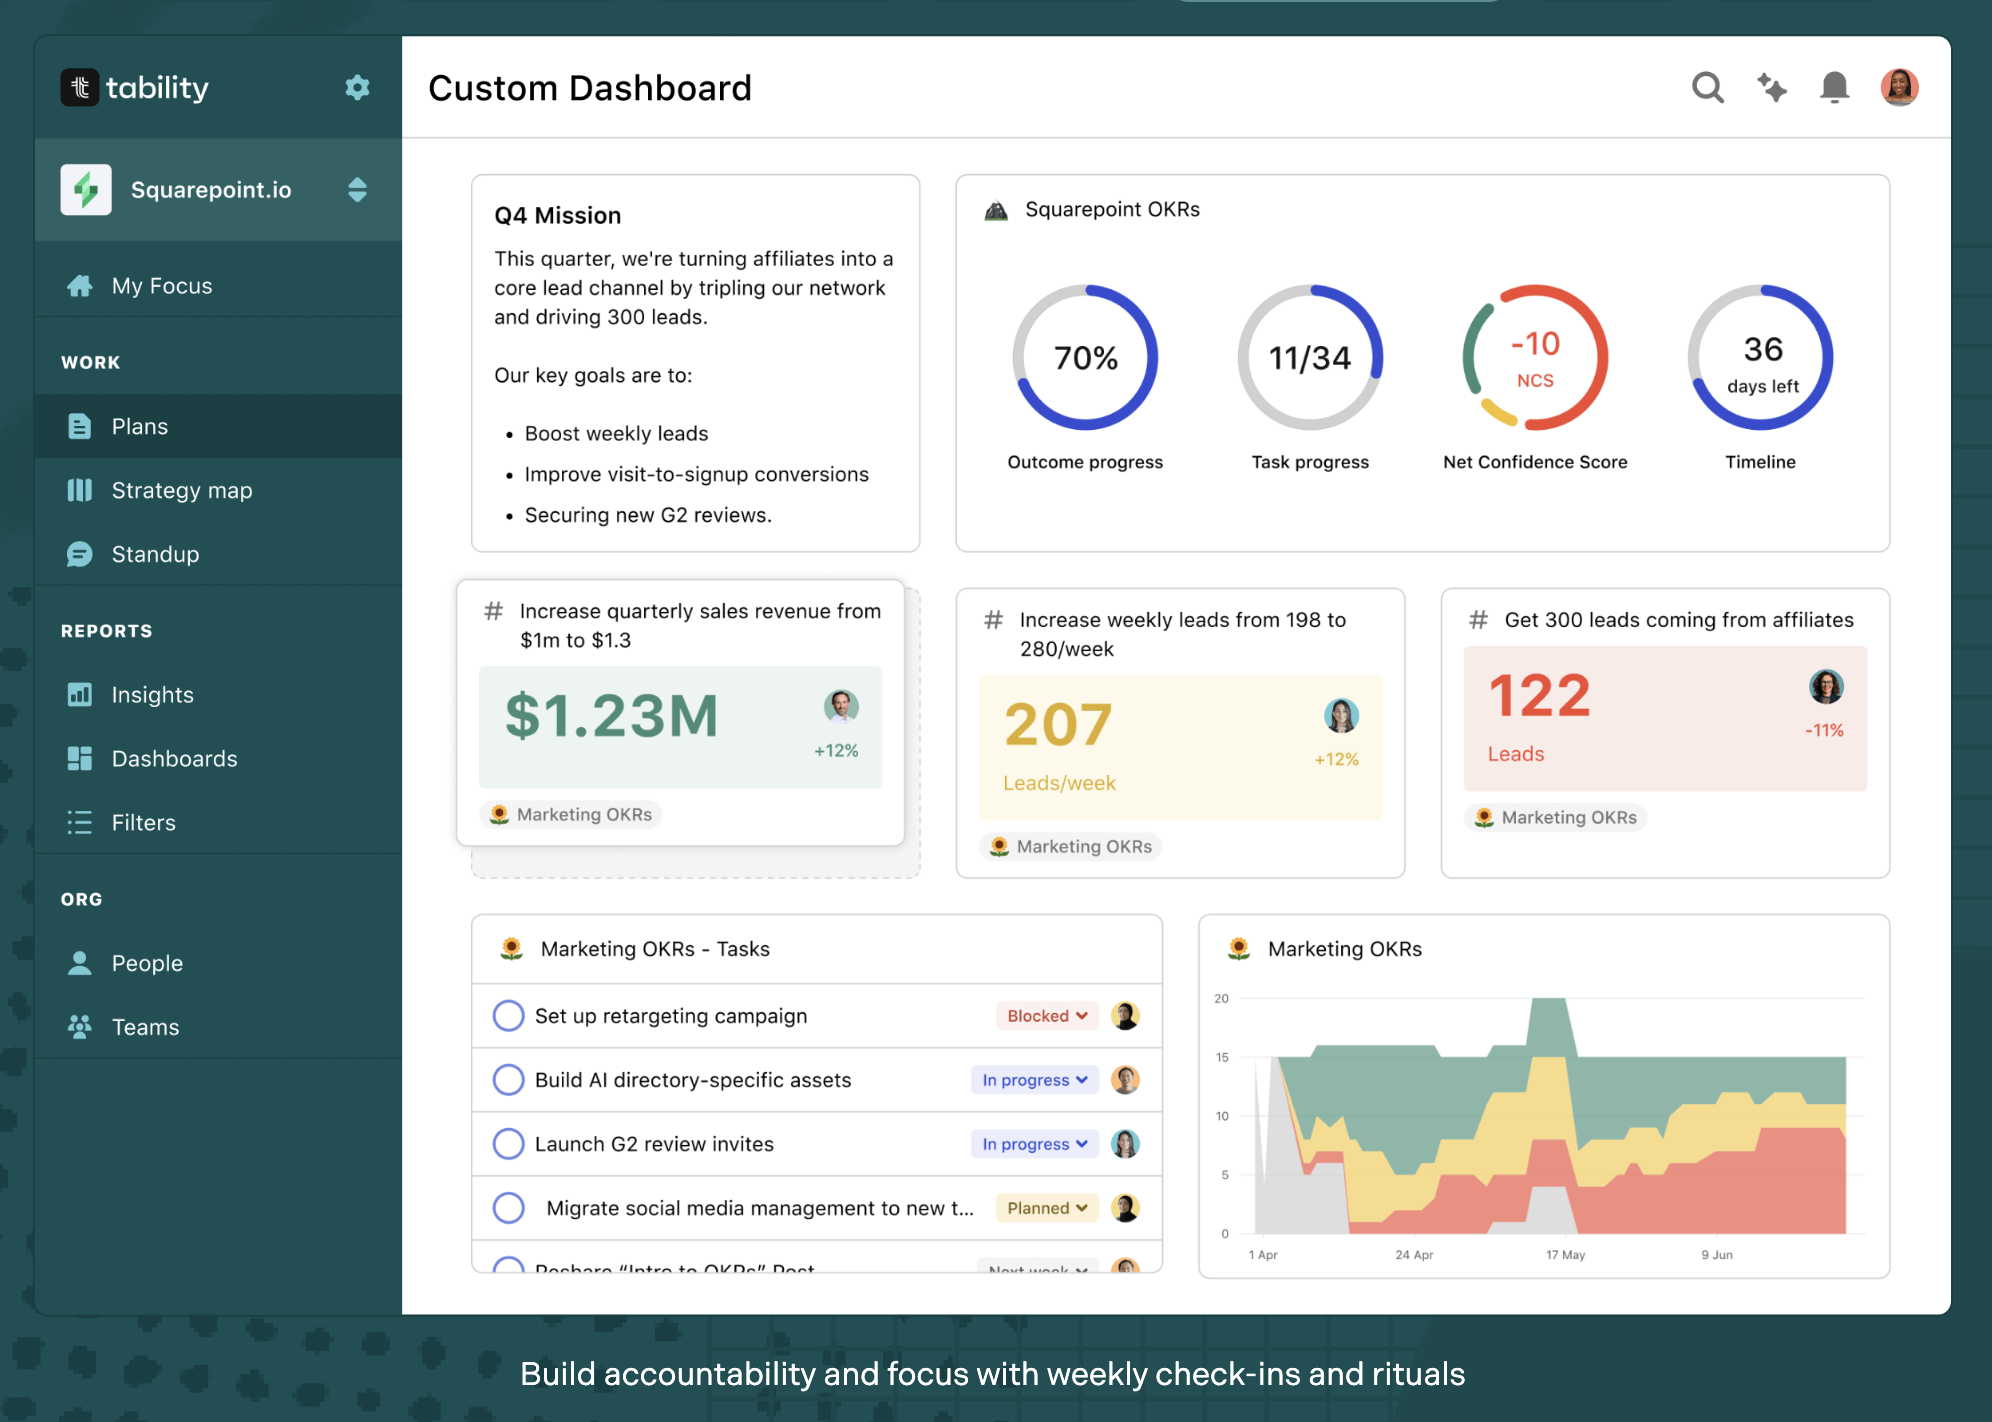Click the search magnifier icon
This screenshot has width=1992, height=1422.
coord(1707,88)
